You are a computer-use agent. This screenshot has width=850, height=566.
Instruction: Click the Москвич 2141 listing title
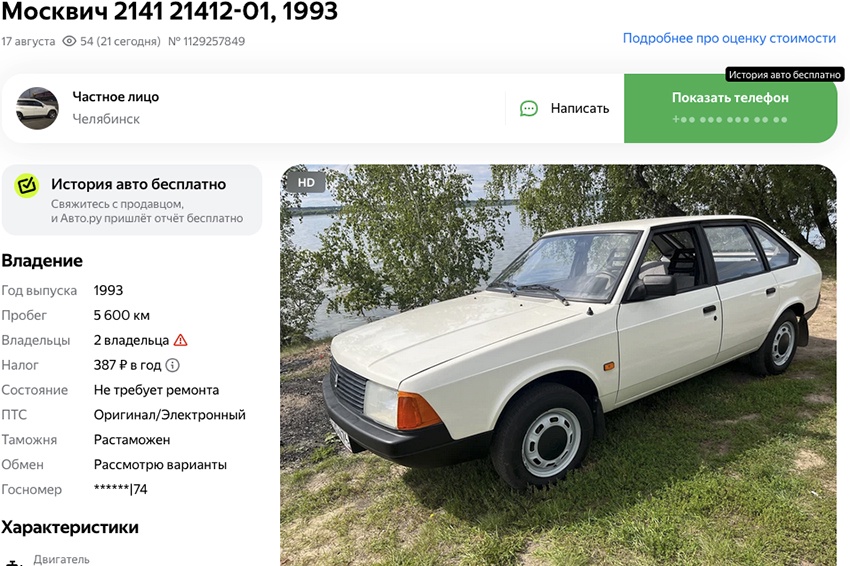pos(170,11)
